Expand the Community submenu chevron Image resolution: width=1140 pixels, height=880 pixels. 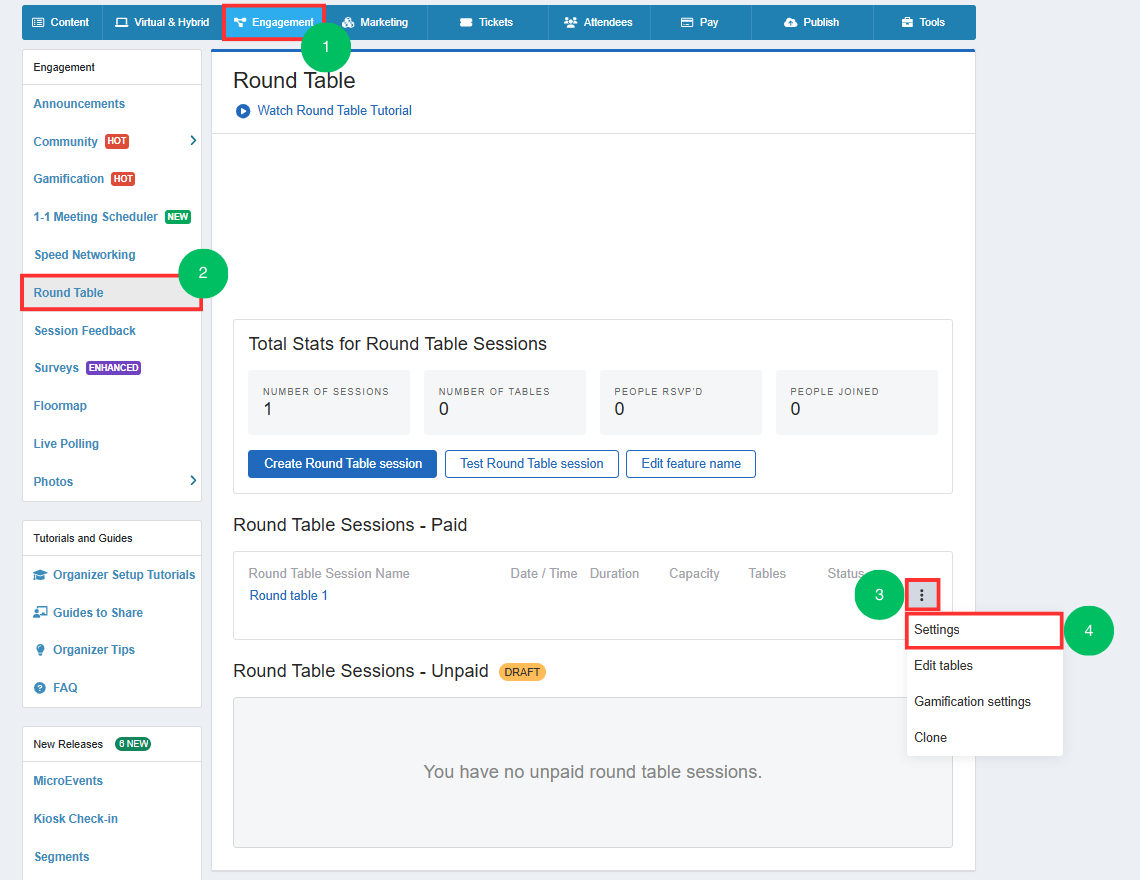point(193,140)
